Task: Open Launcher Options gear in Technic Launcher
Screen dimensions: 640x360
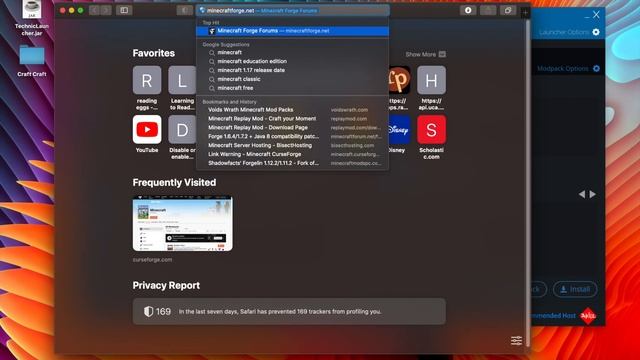Action: point(596,32)
